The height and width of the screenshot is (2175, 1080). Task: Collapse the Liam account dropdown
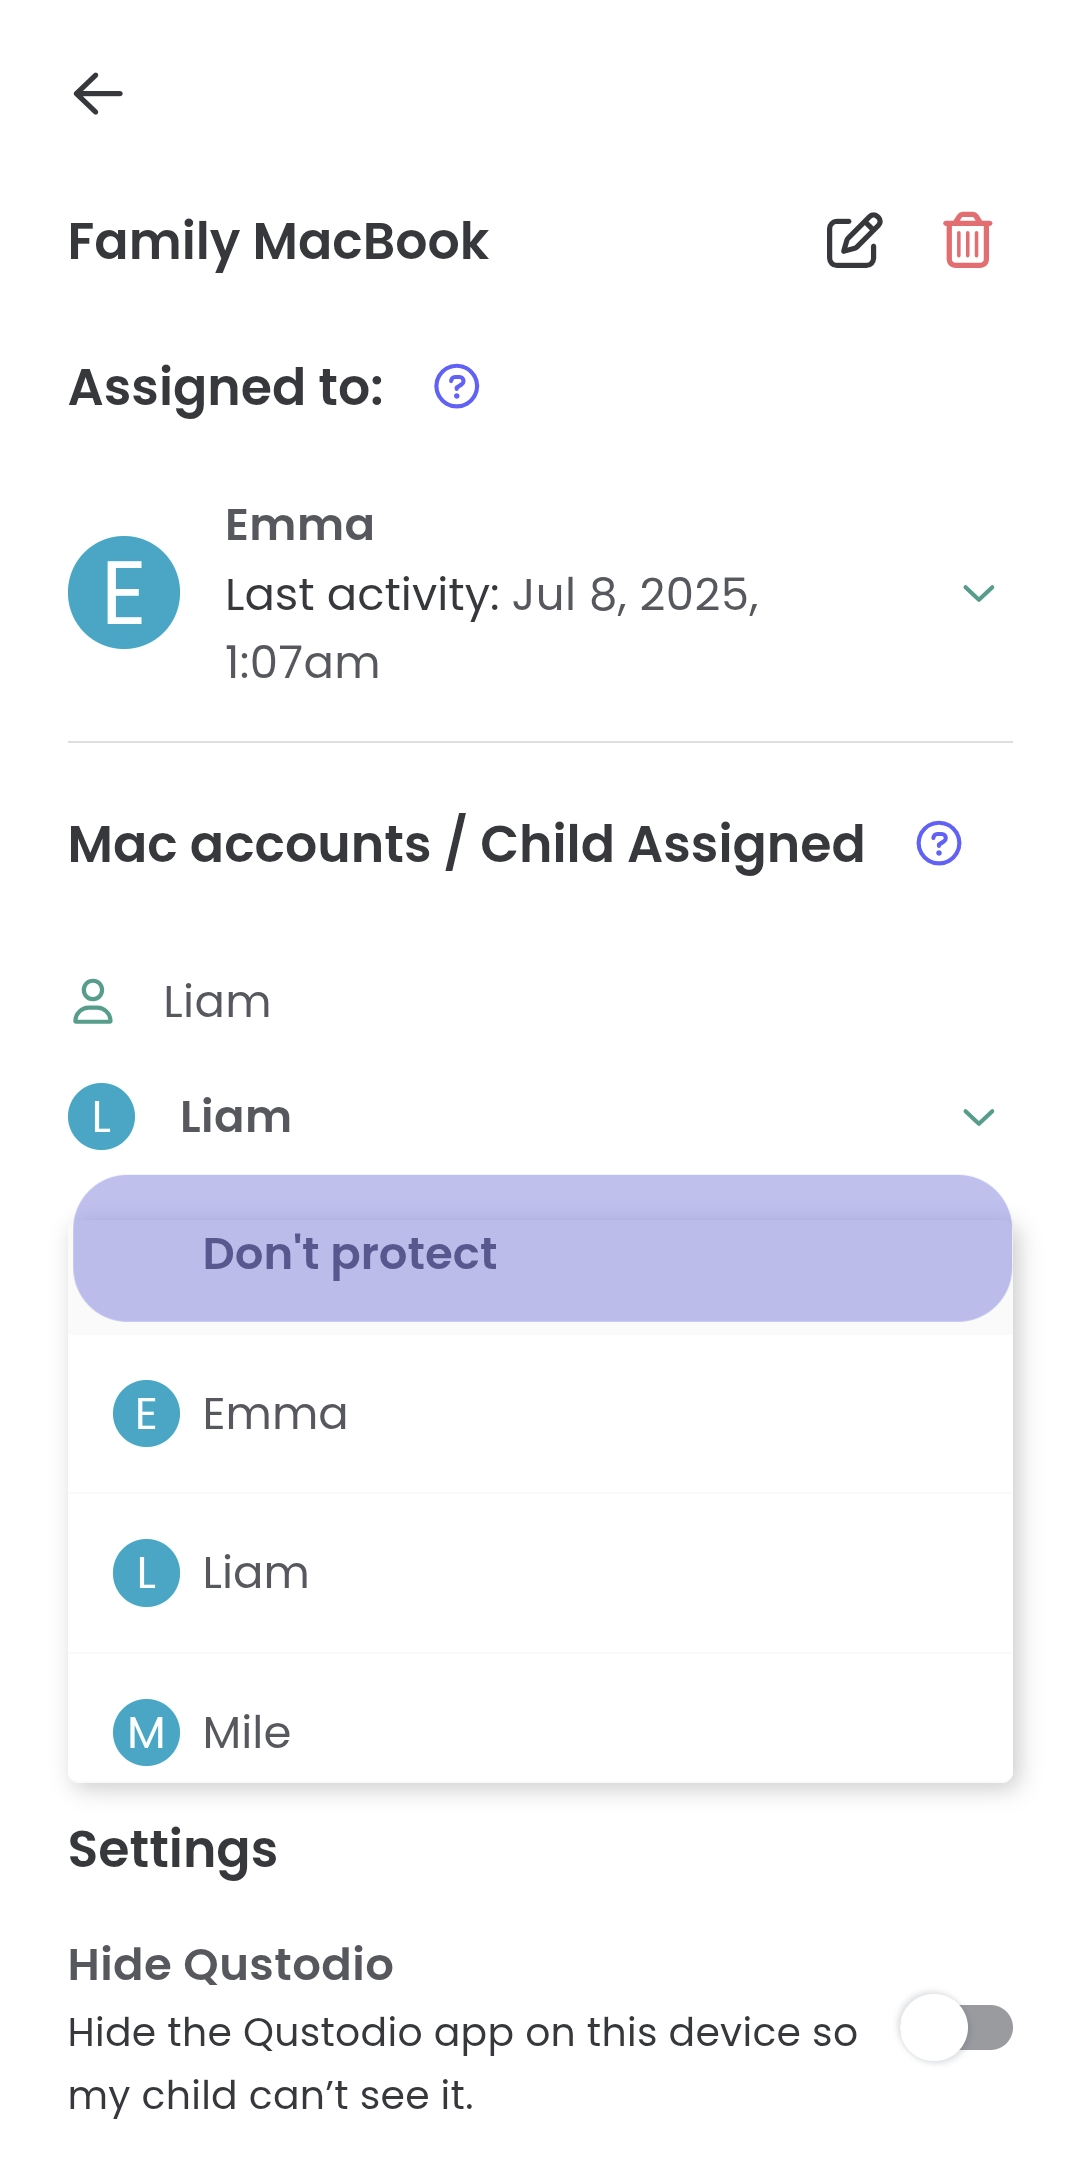pyautogui.click(x=977, y=1116)
